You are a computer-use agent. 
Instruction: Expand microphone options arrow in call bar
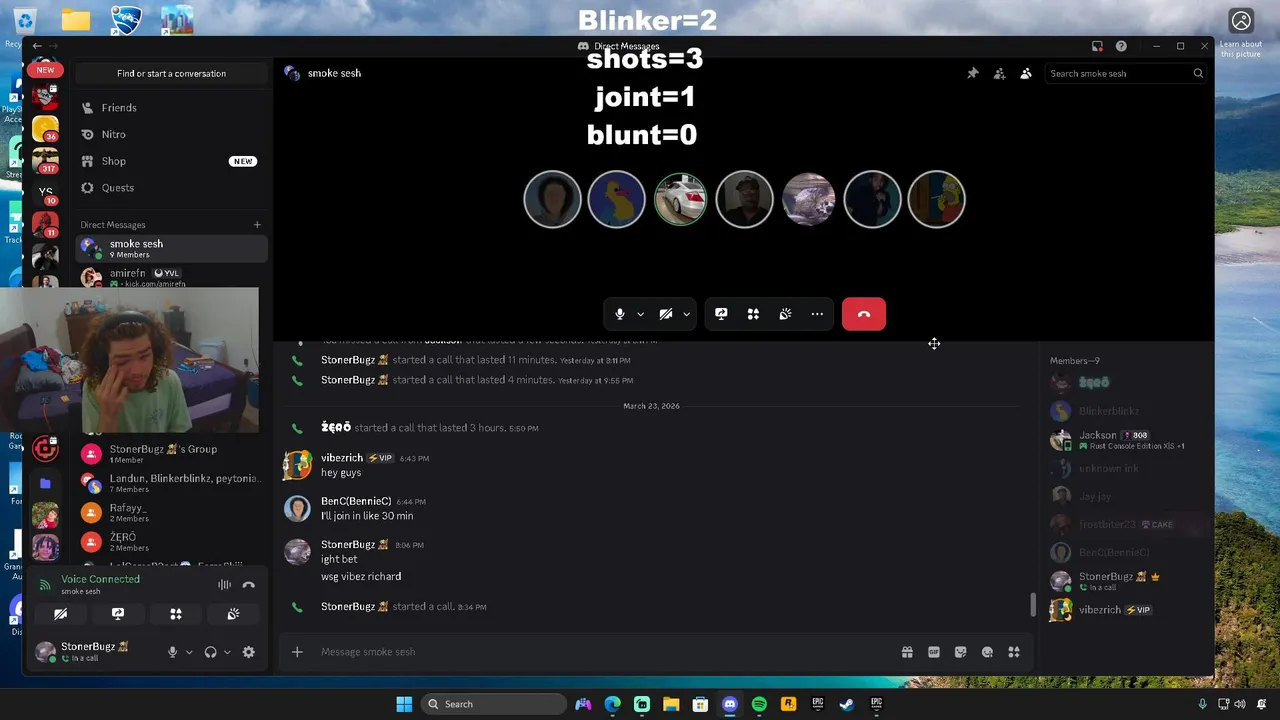[640, 314]
